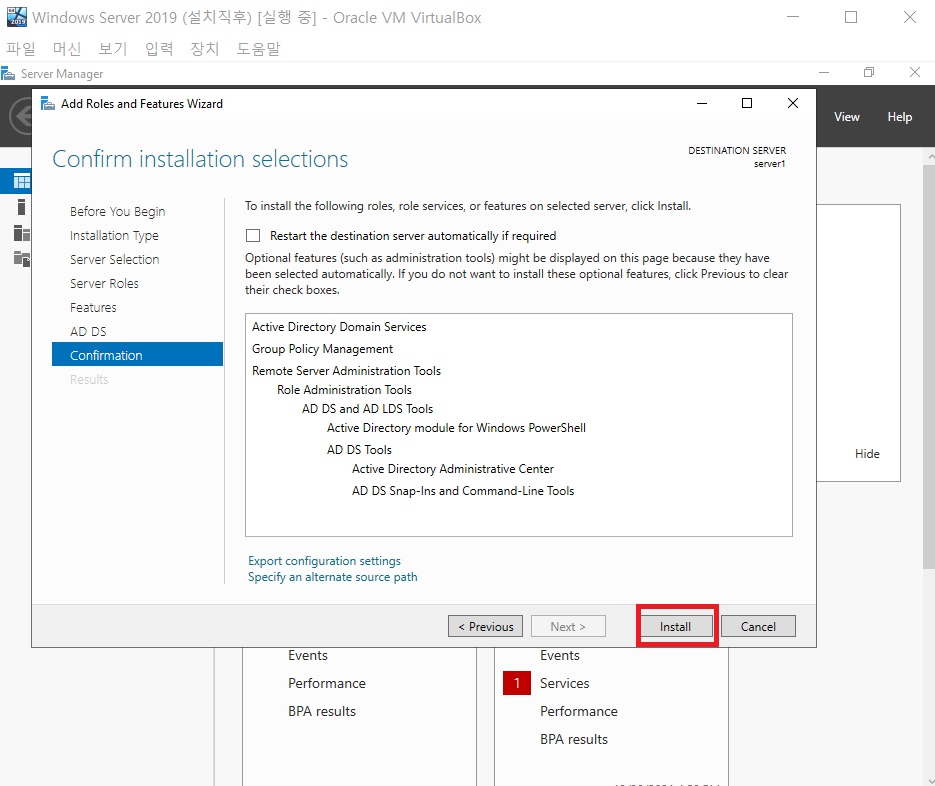
Task: Click the Server Manager vertical scrollbar
Action: pyautogui.click(x=929, y=366)
